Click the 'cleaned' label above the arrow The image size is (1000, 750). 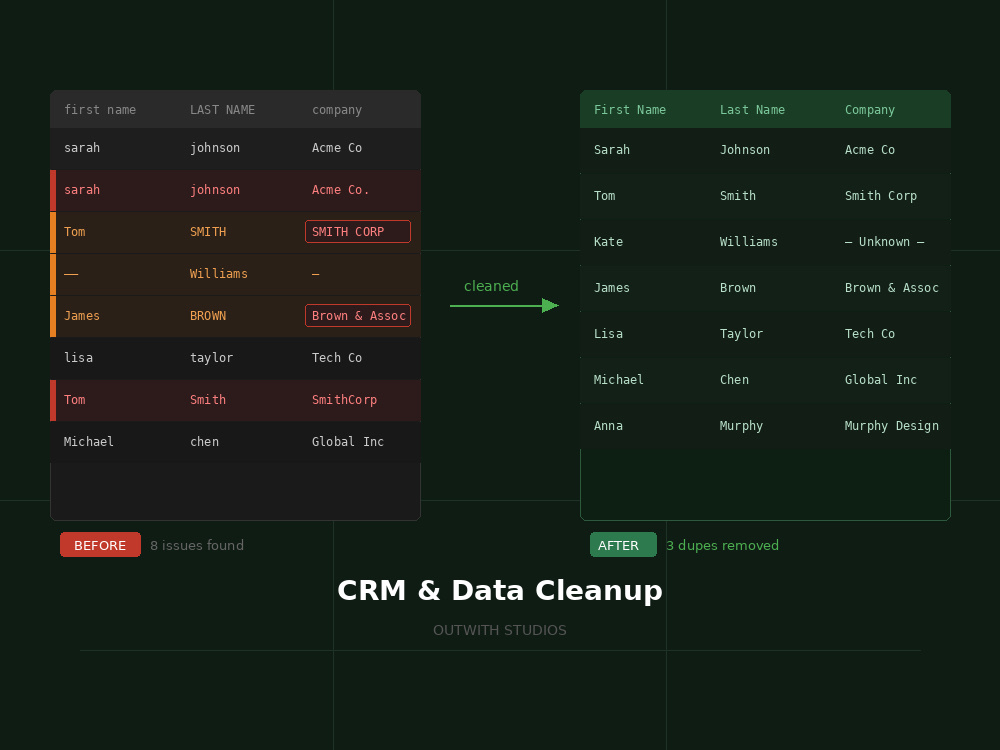click(x=491, y=286)
